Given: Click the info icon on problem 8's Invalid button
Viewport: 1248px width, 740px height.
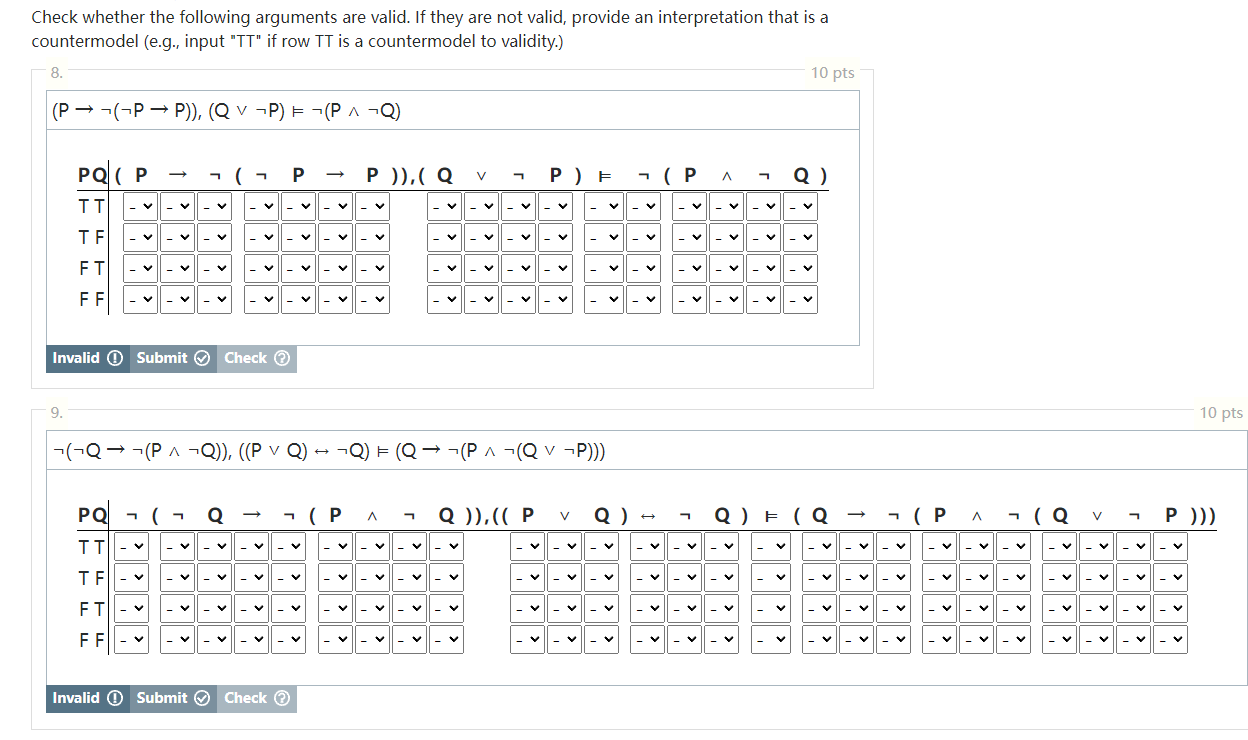Looking at the screenshot, I should point(113,358).
